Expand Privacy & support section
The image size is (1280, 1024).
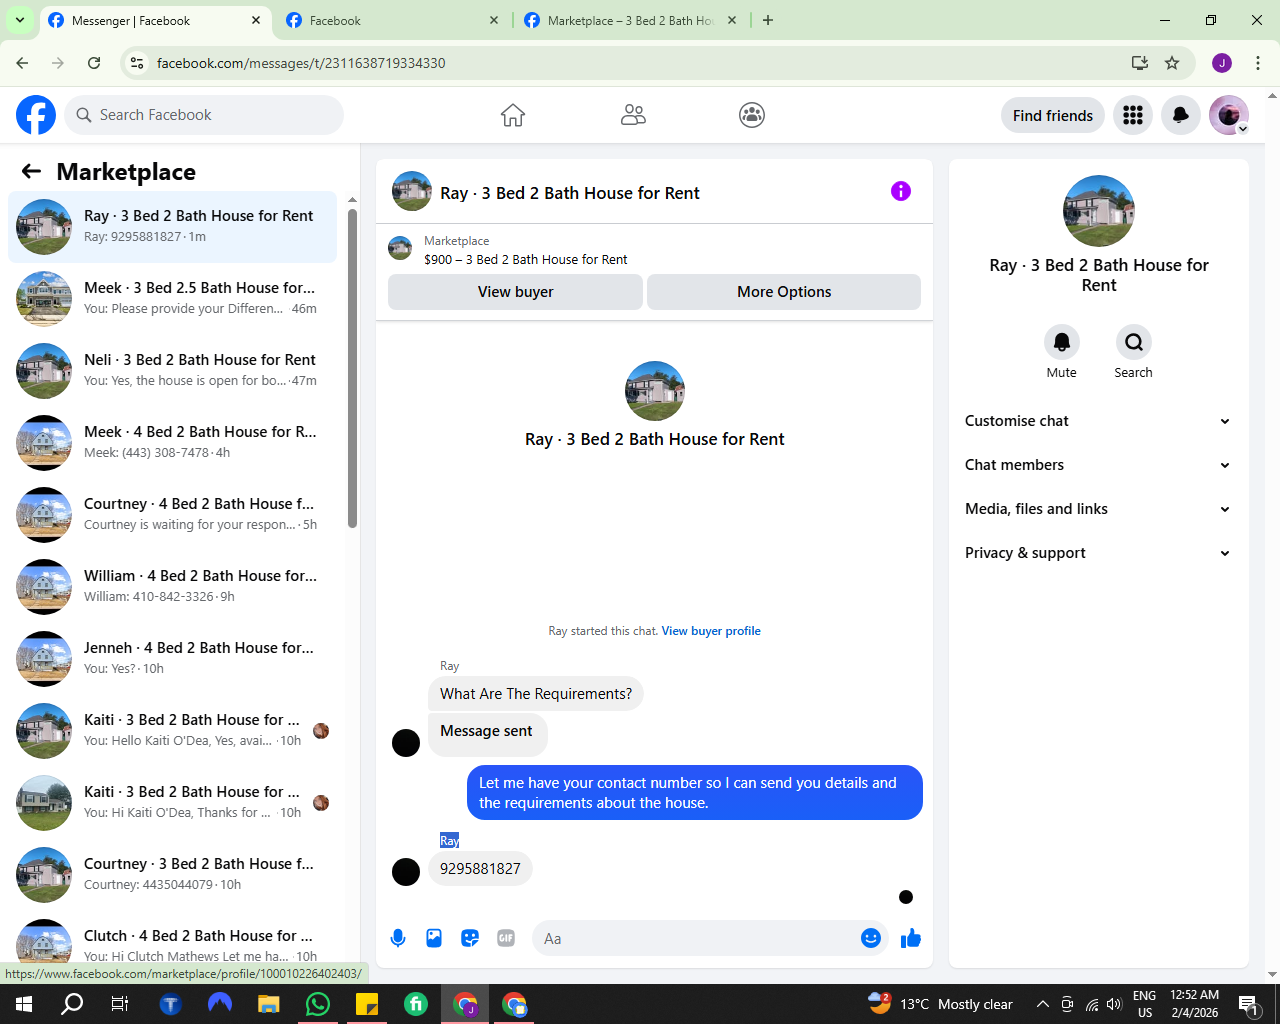pos(1097,553)
